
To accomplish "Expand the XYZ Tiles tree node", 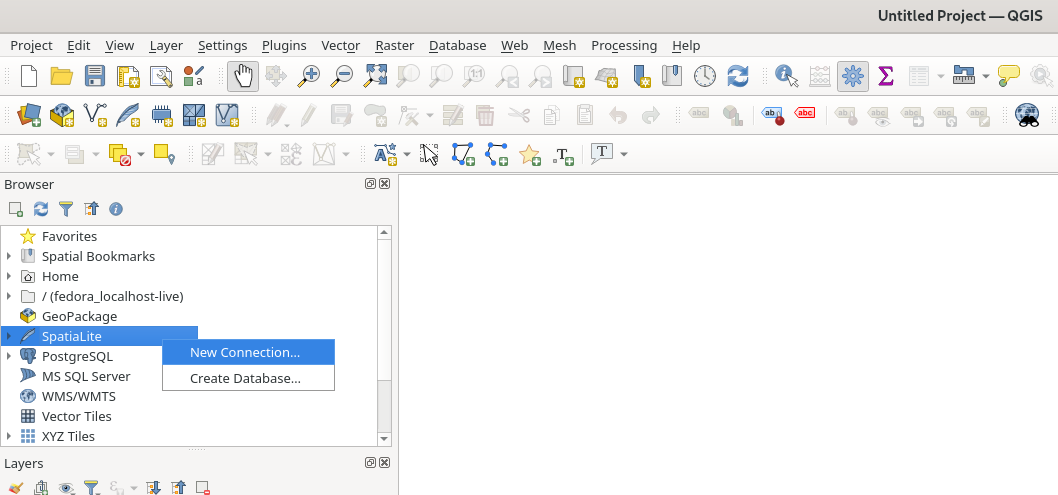I will (x=9, y=436).
